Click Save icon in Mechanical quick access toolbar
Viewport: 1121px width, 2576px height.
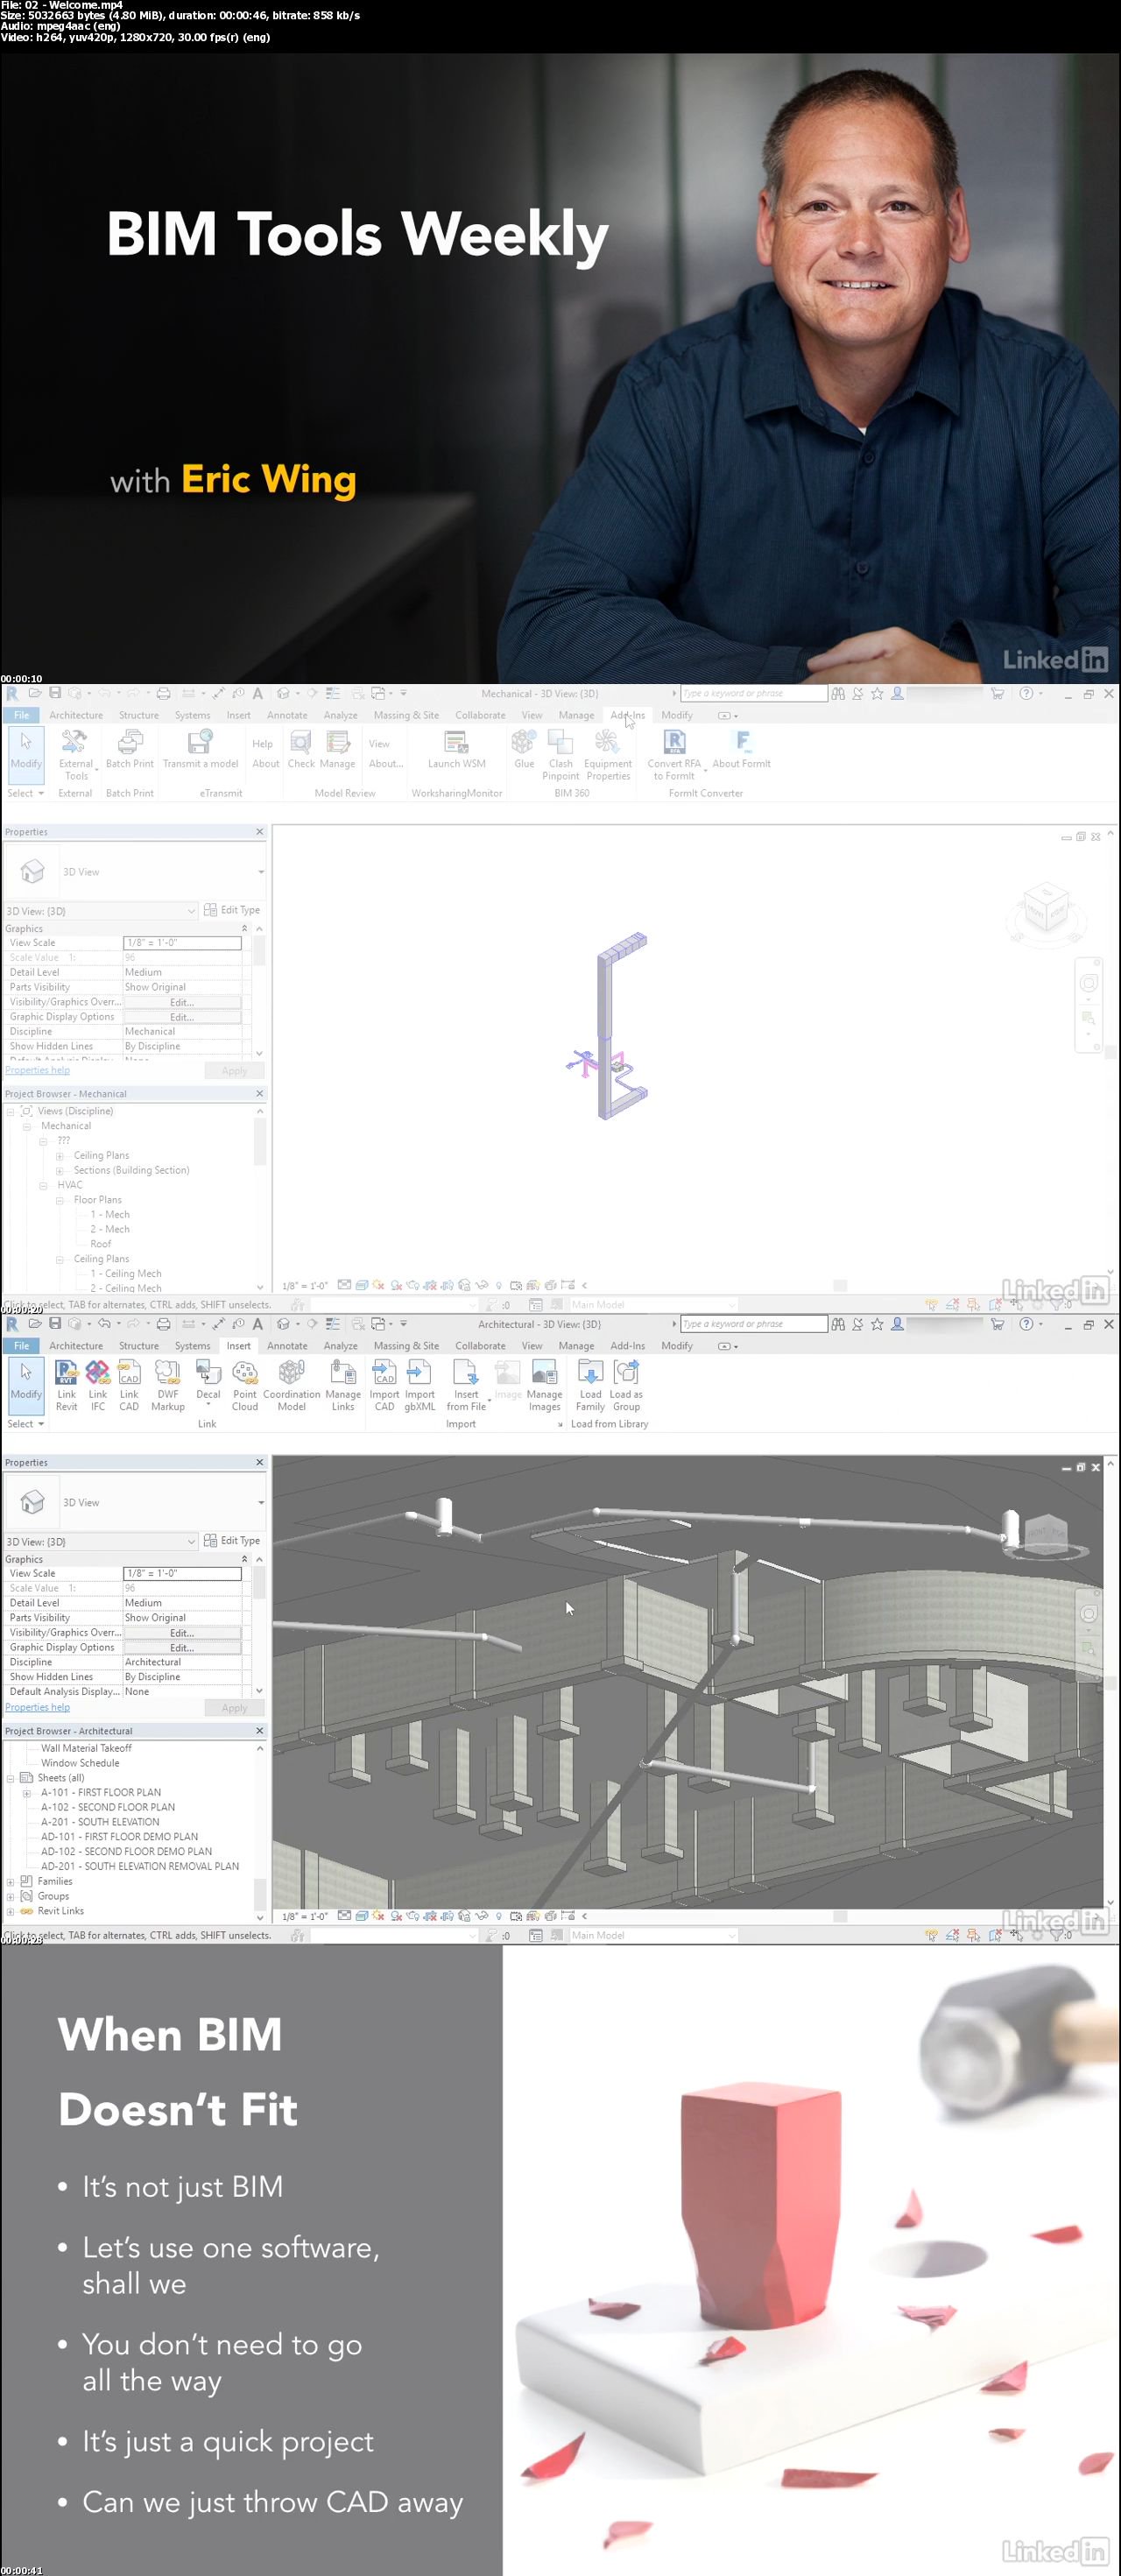[x=55, y=693]
